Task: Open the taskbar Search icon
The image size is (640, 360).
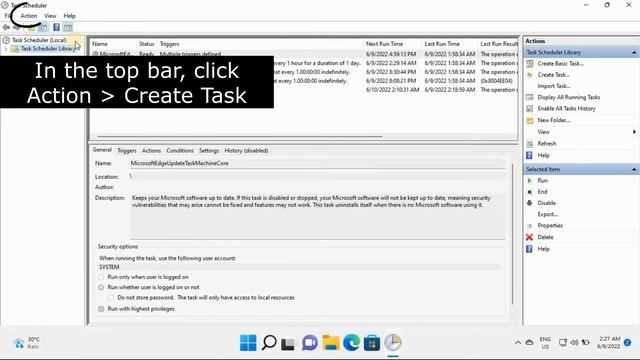Action: (x=269, y=343)
